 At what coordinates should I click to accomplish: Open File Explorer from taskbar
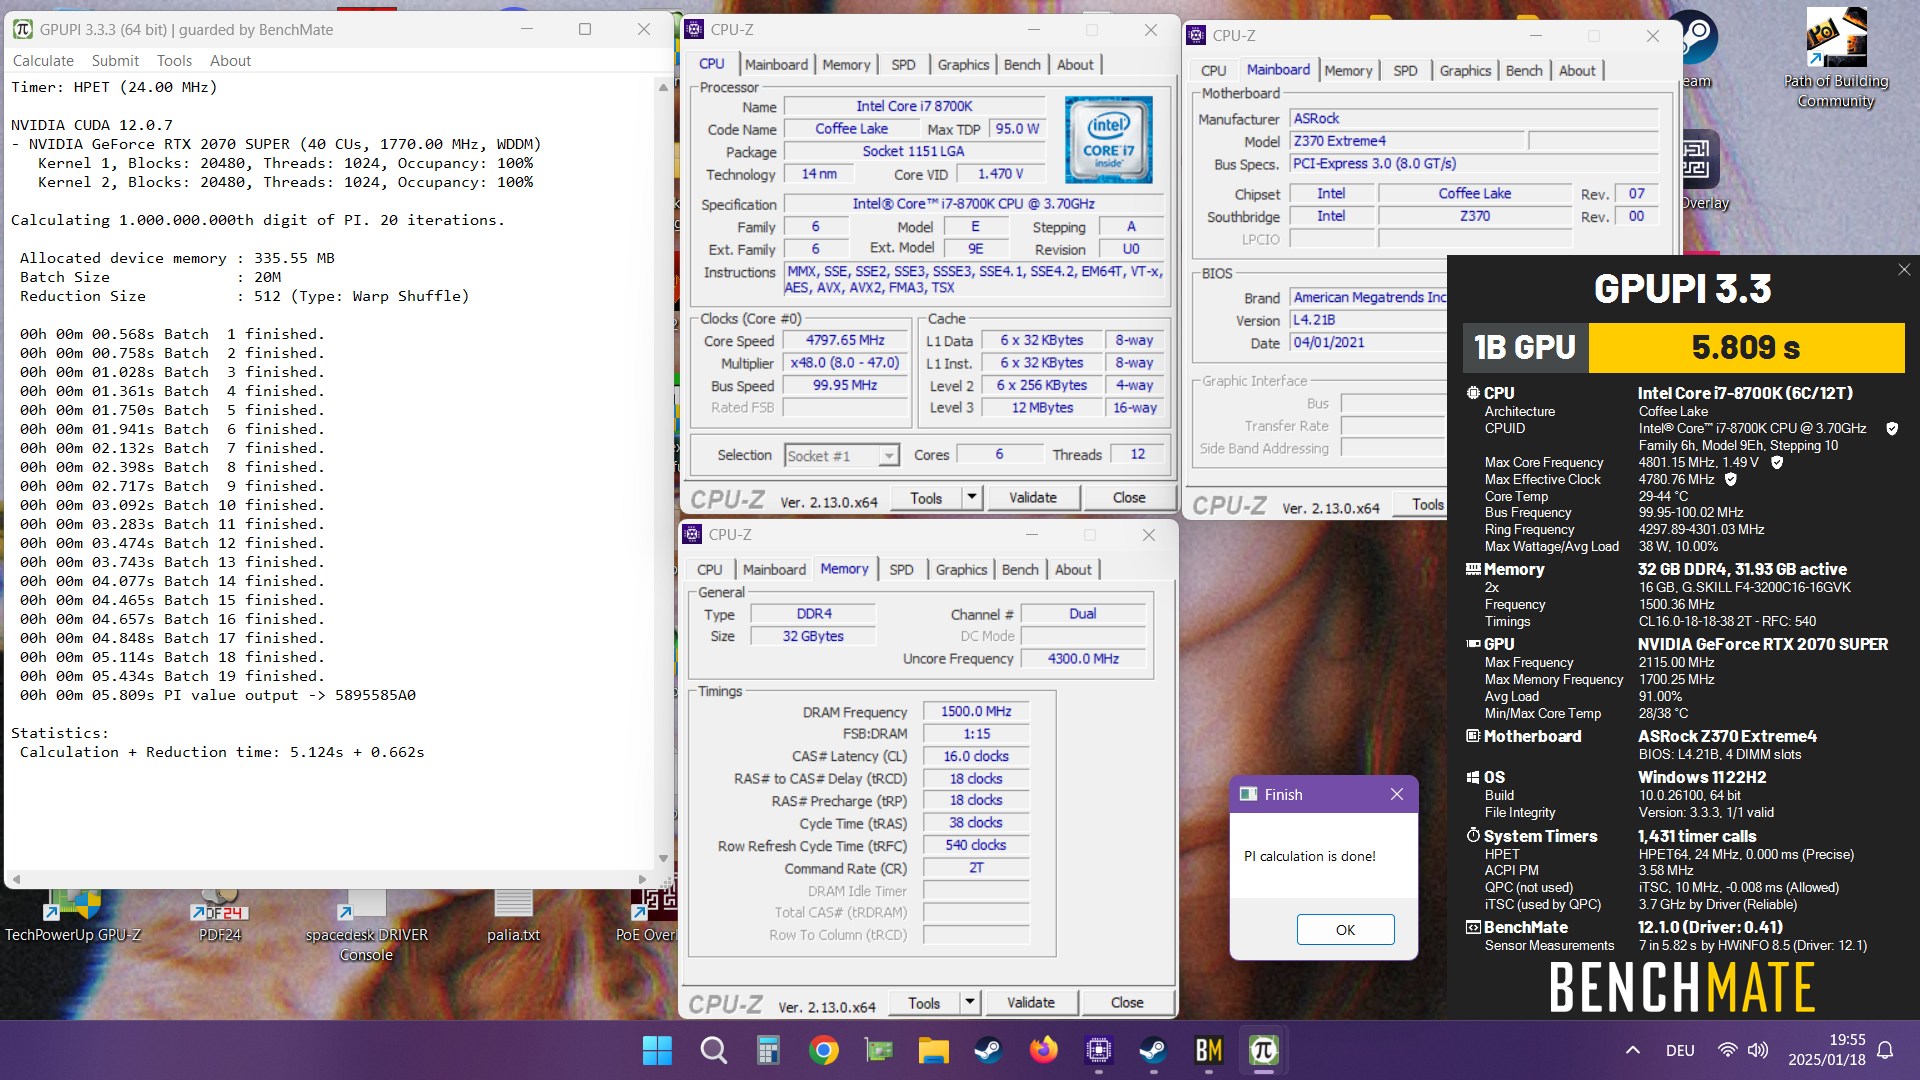pos(933,1050)
